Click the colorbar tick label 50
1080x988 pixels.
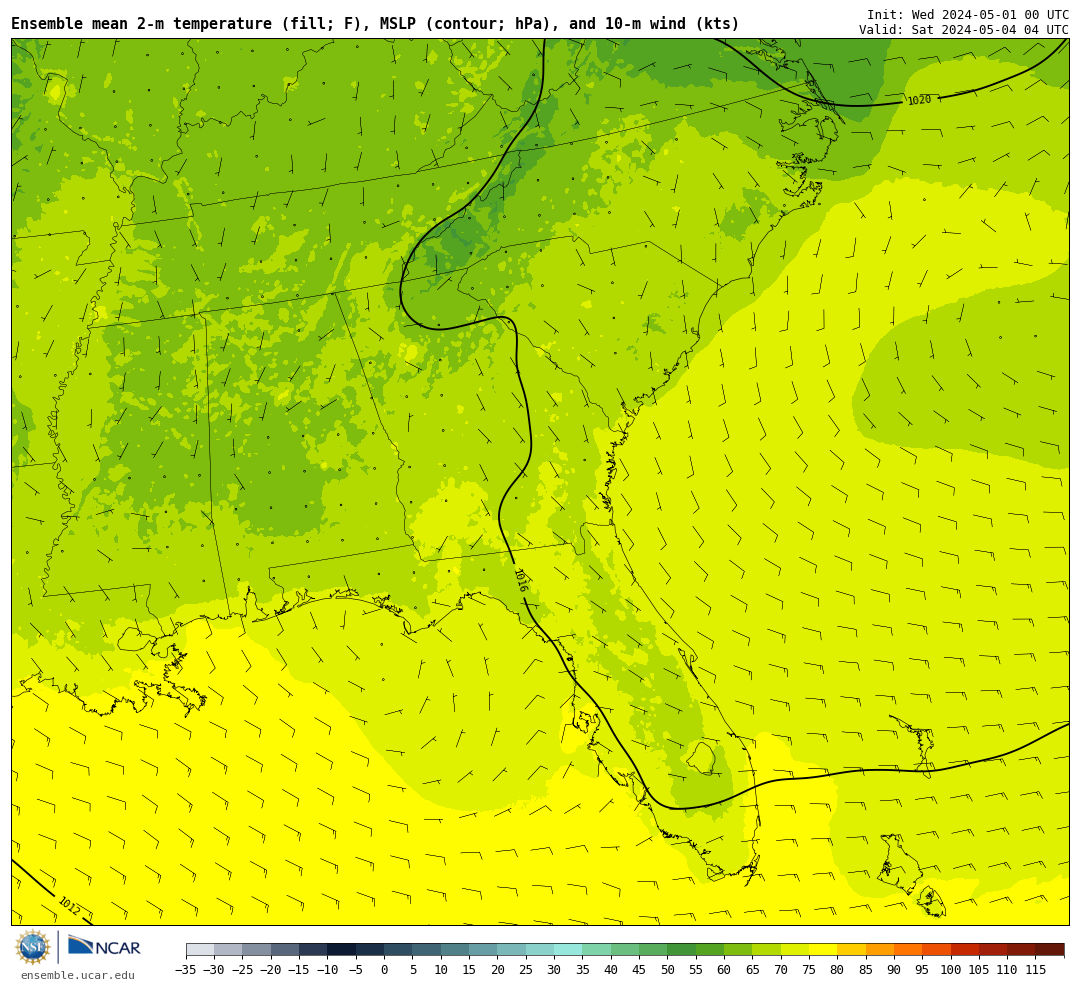click(667, 969)
